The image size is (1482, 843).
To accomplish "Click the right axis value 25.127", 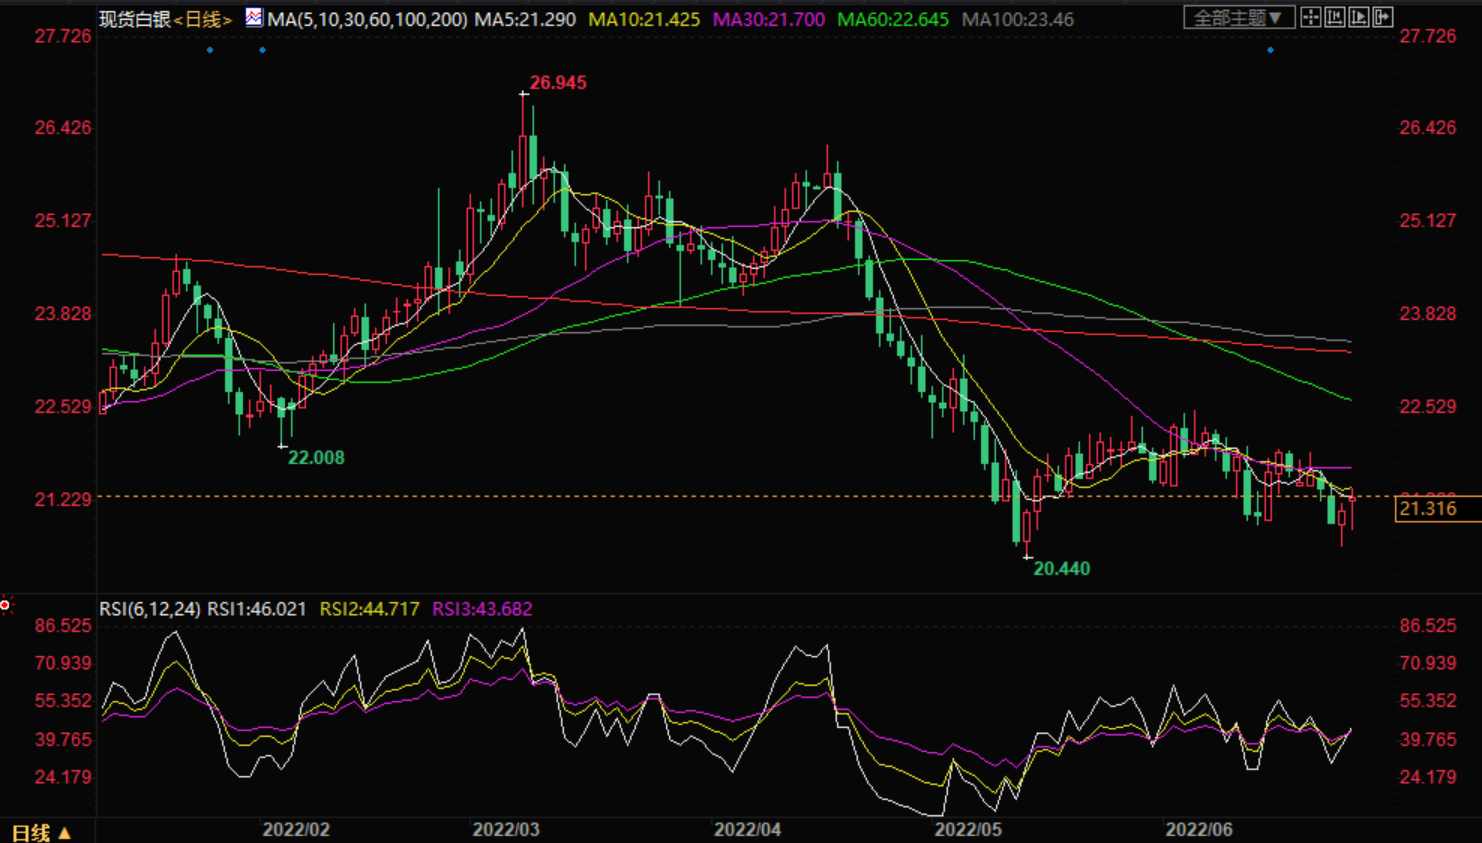I will pos(1428,221).
